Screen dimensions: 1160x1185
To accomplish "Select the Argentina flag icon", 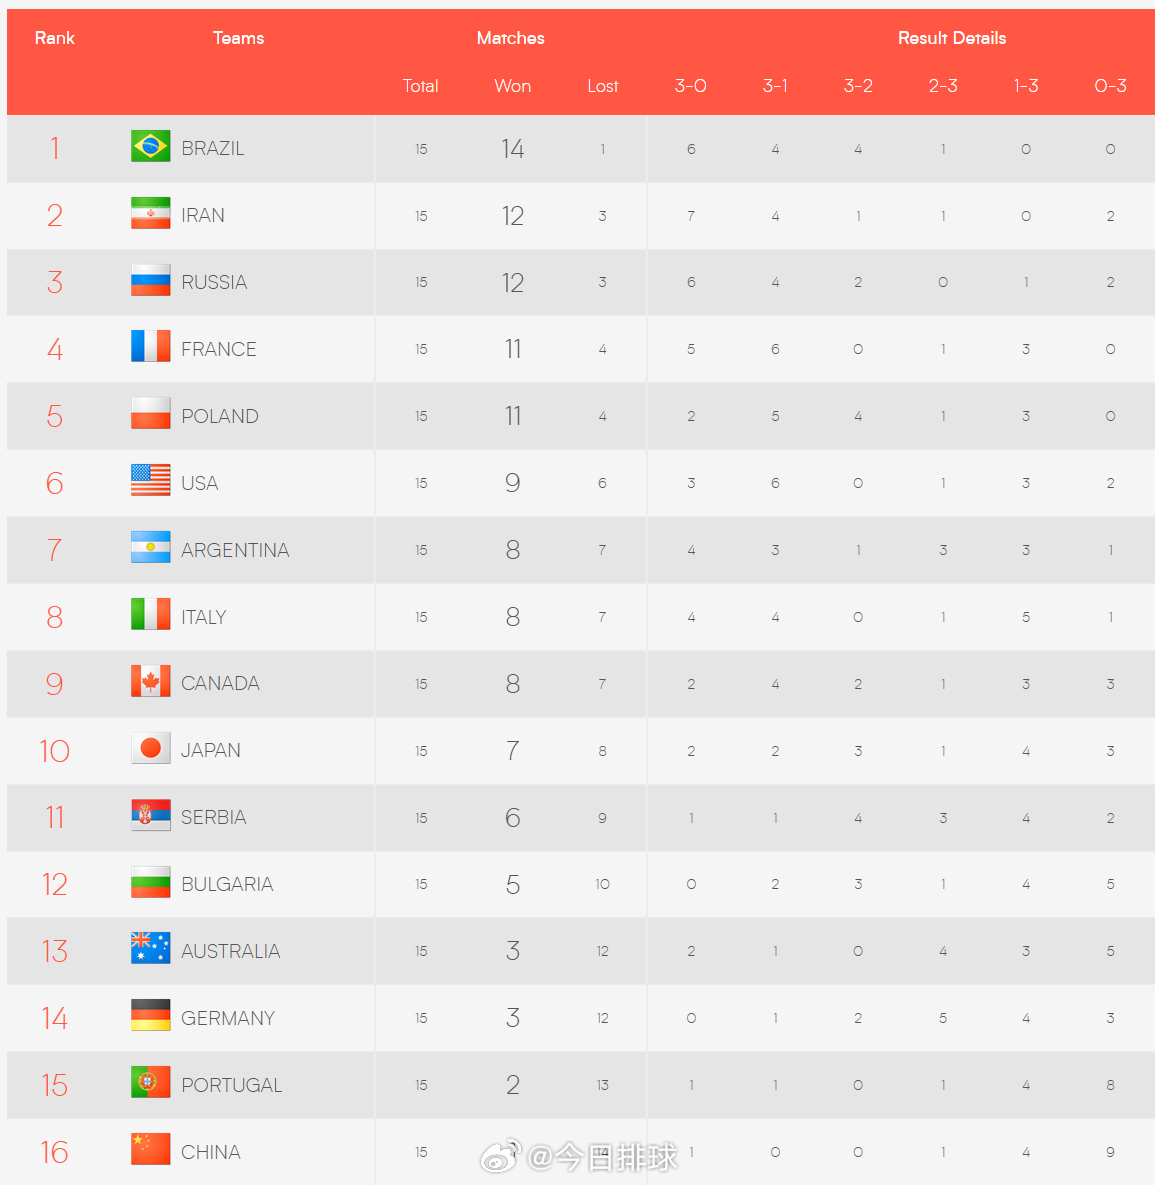I will [150, 548].
